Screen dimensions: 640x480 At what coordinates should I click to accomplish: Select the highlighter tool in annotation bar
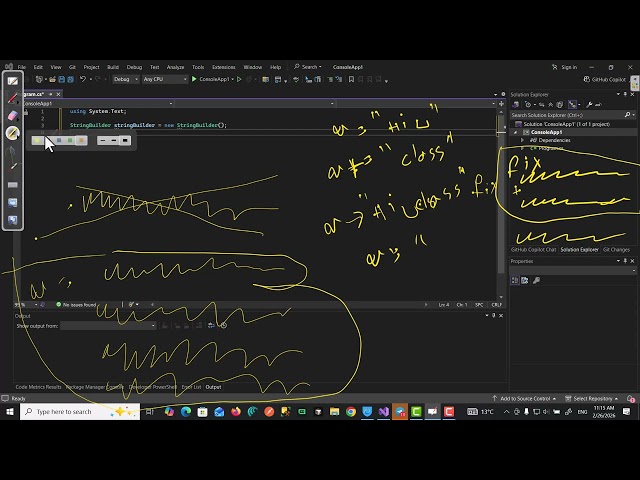pyautogui.click(x=13, y=133)
